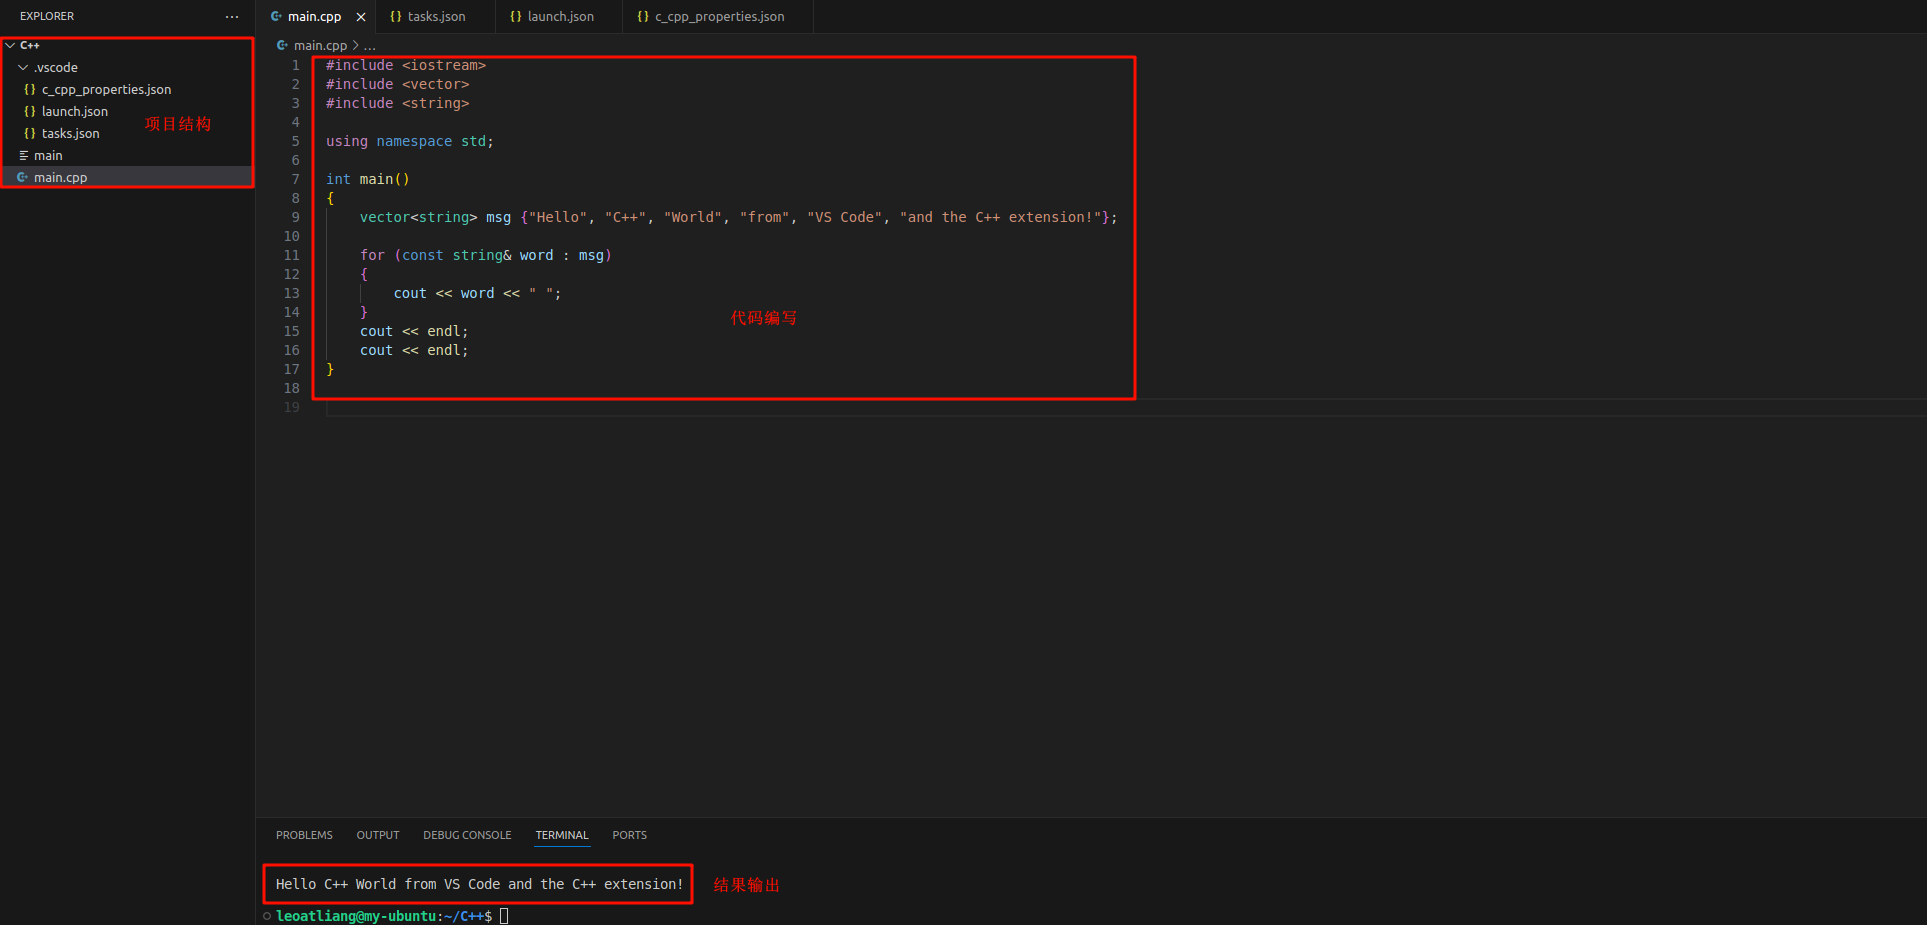Open the DEBUG CONSOLE panel tab

coord(467,835)
